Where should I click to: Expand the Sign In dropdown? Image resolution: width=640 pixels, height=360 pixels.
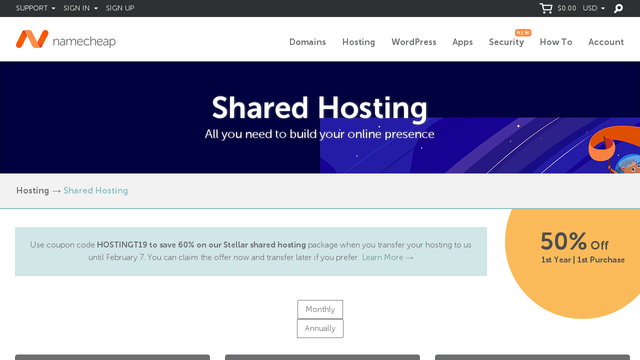80,8
